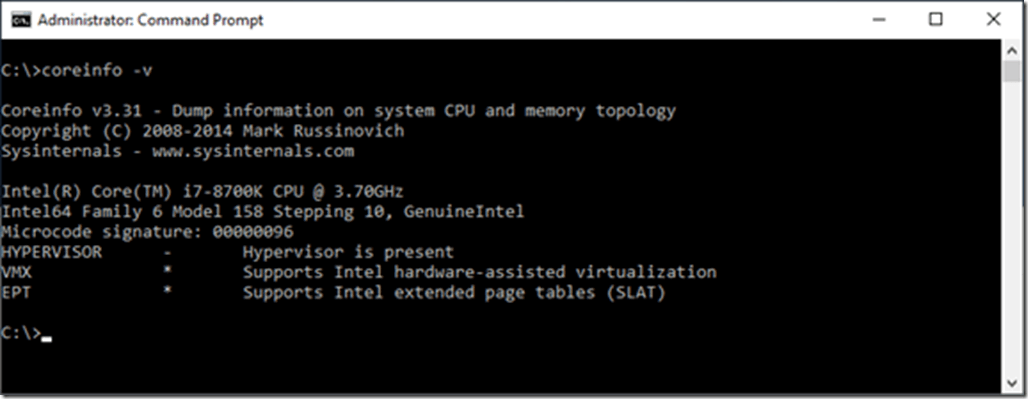1028x399 pixels.
Task: Click the blinking cursor at C:\> prompt
Action: click(x=46, y=339)
